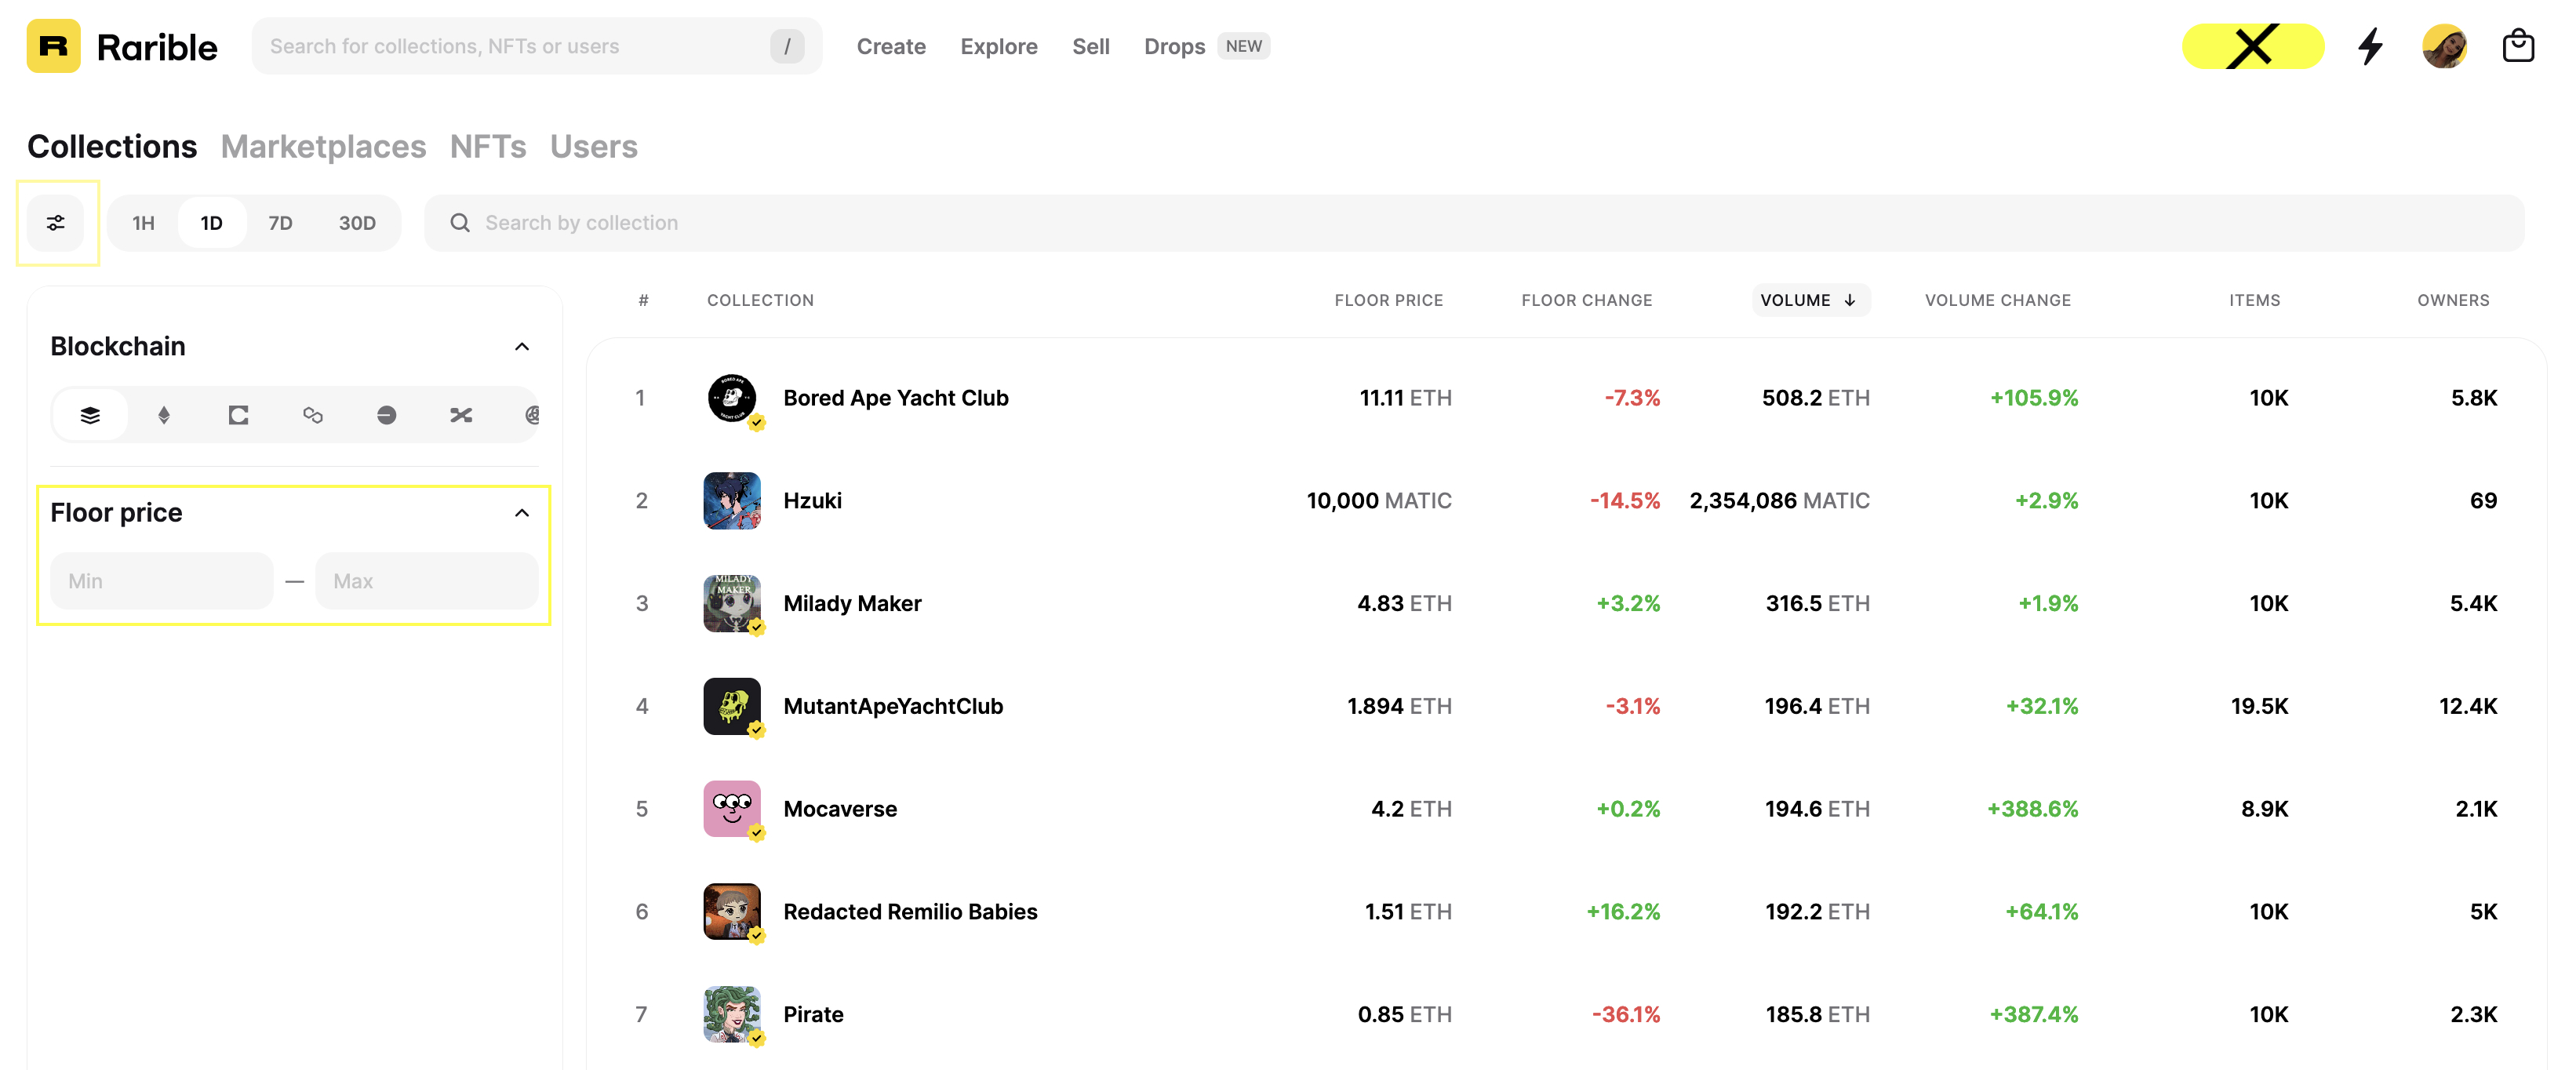Click the Volume sort arrow
The width and height of the screenshot is (2576, 1070).
[1850, 300]
